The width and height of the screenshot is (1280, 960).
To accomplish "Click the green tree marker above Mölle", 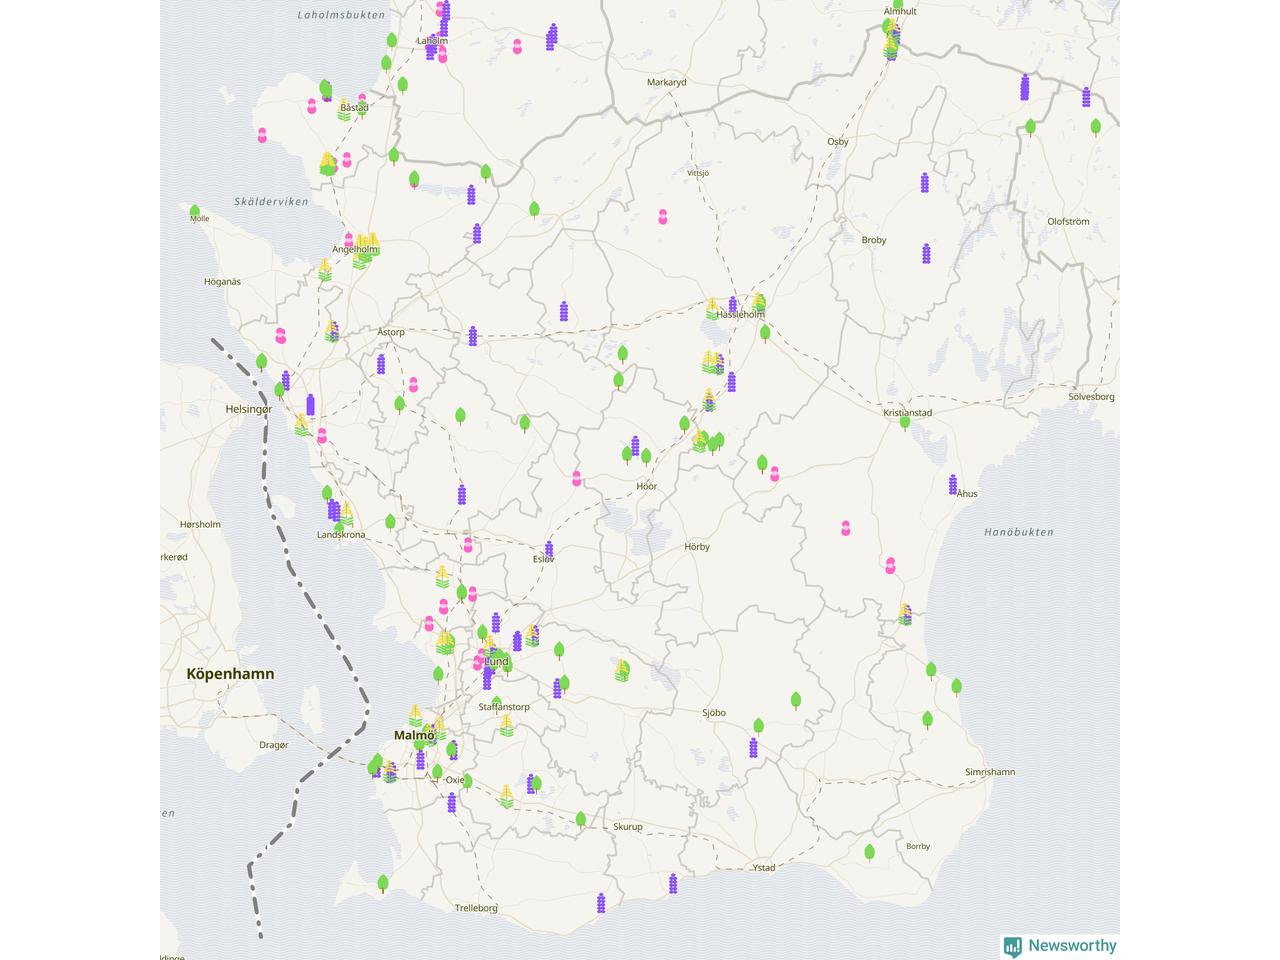I will pos(195,212).
